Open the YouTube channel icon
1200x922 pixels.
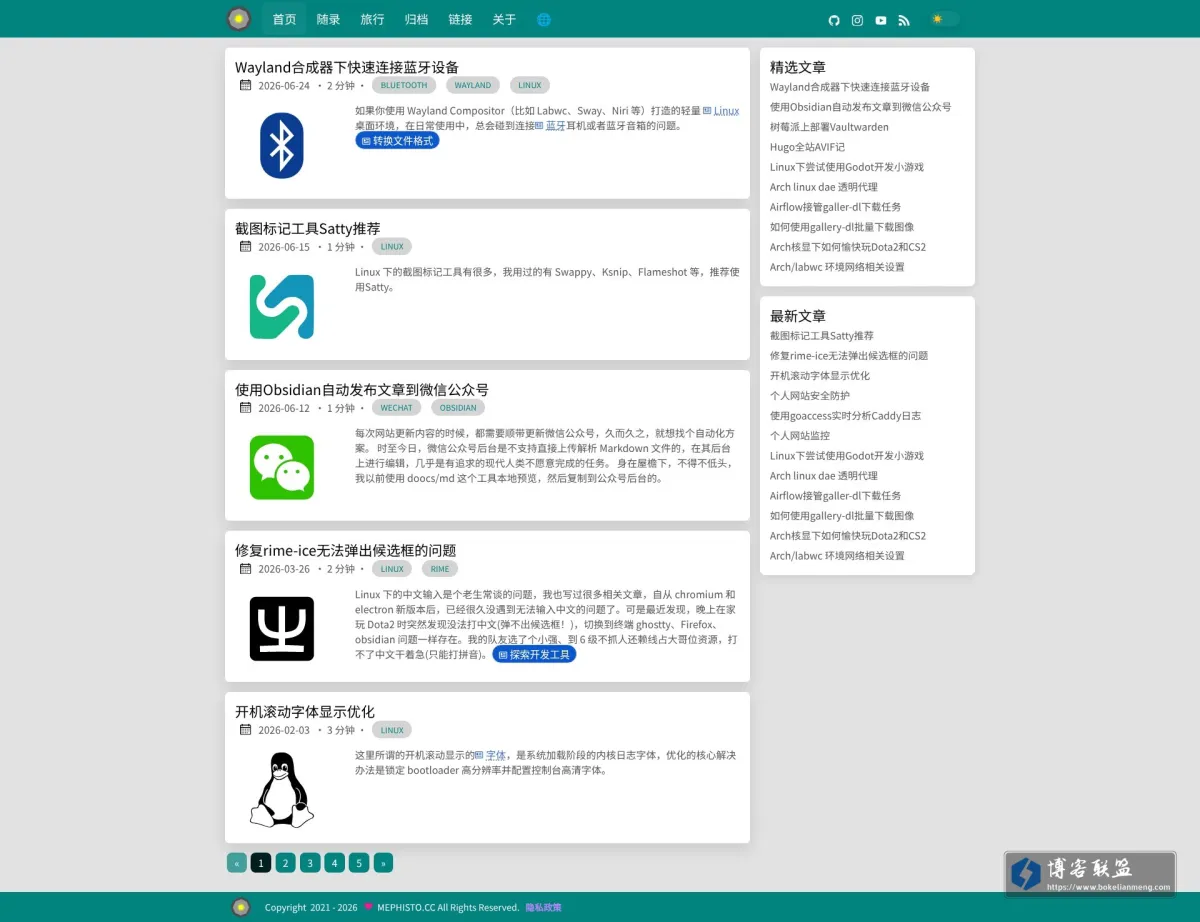[881, 20]
